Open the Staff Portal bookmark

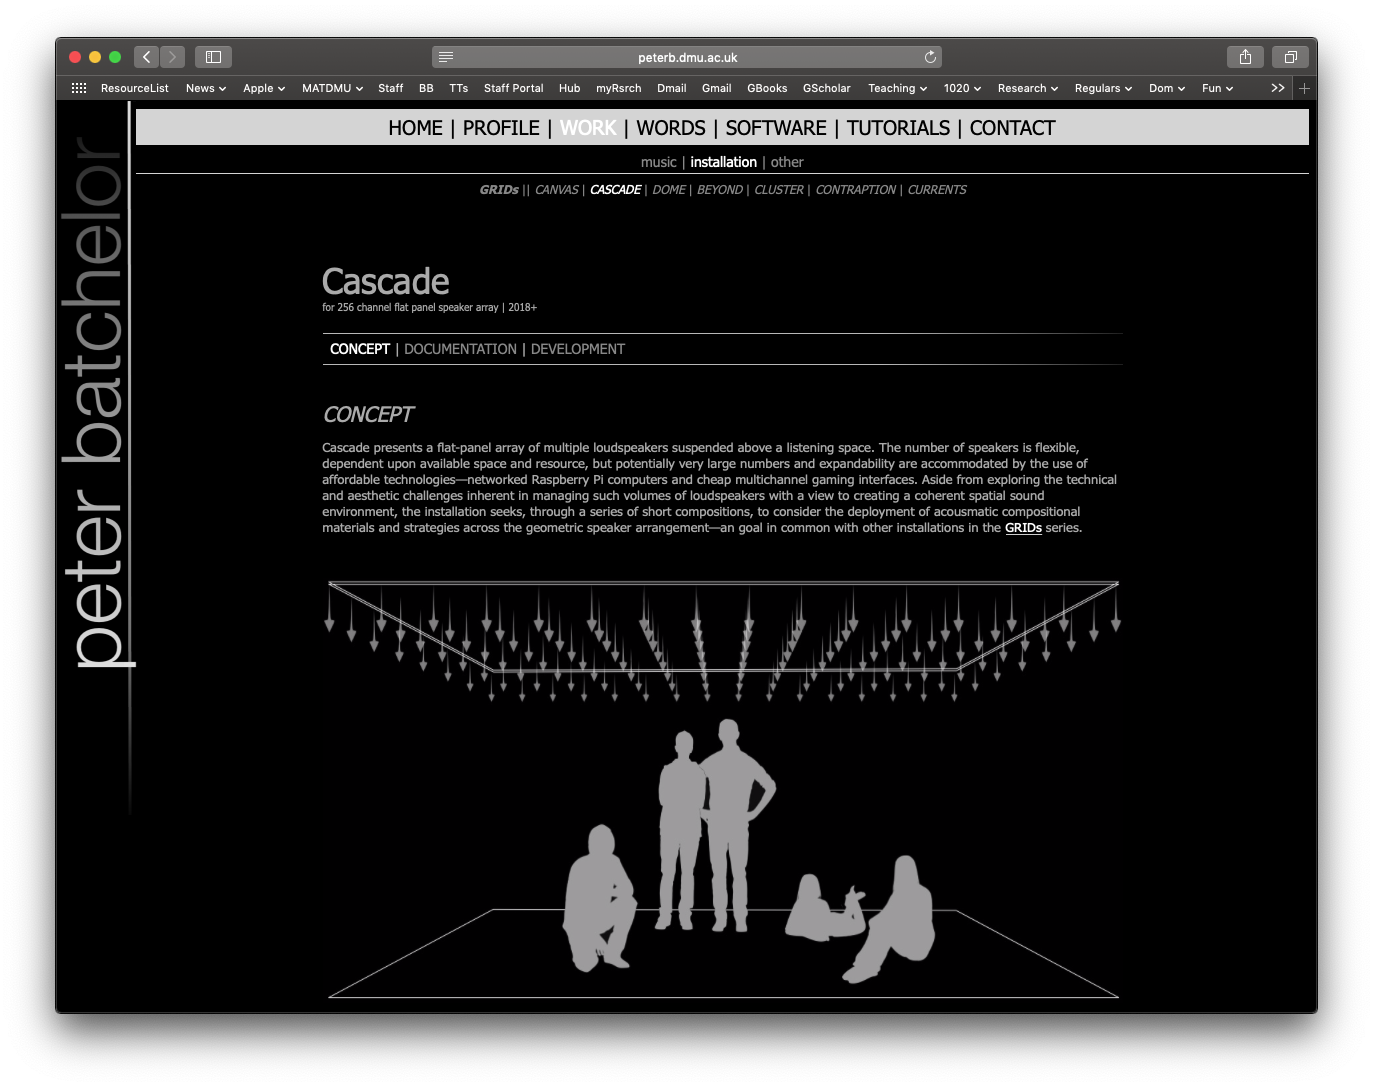point(514,88)
